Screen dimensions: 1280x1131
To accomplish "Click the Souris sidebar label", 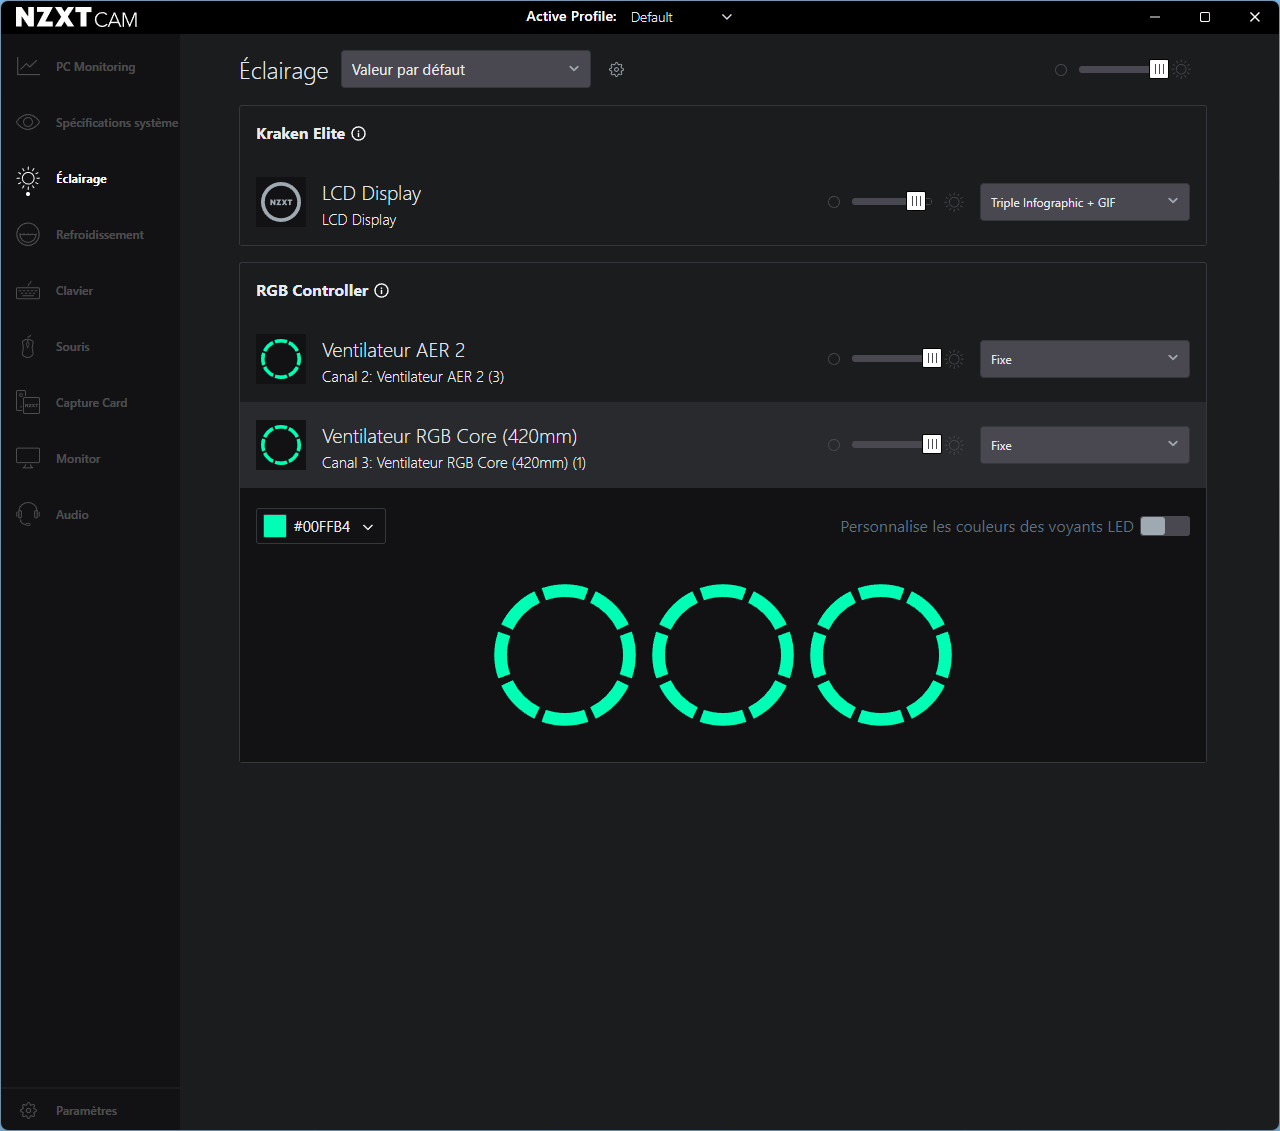I will tap(73, 347).
